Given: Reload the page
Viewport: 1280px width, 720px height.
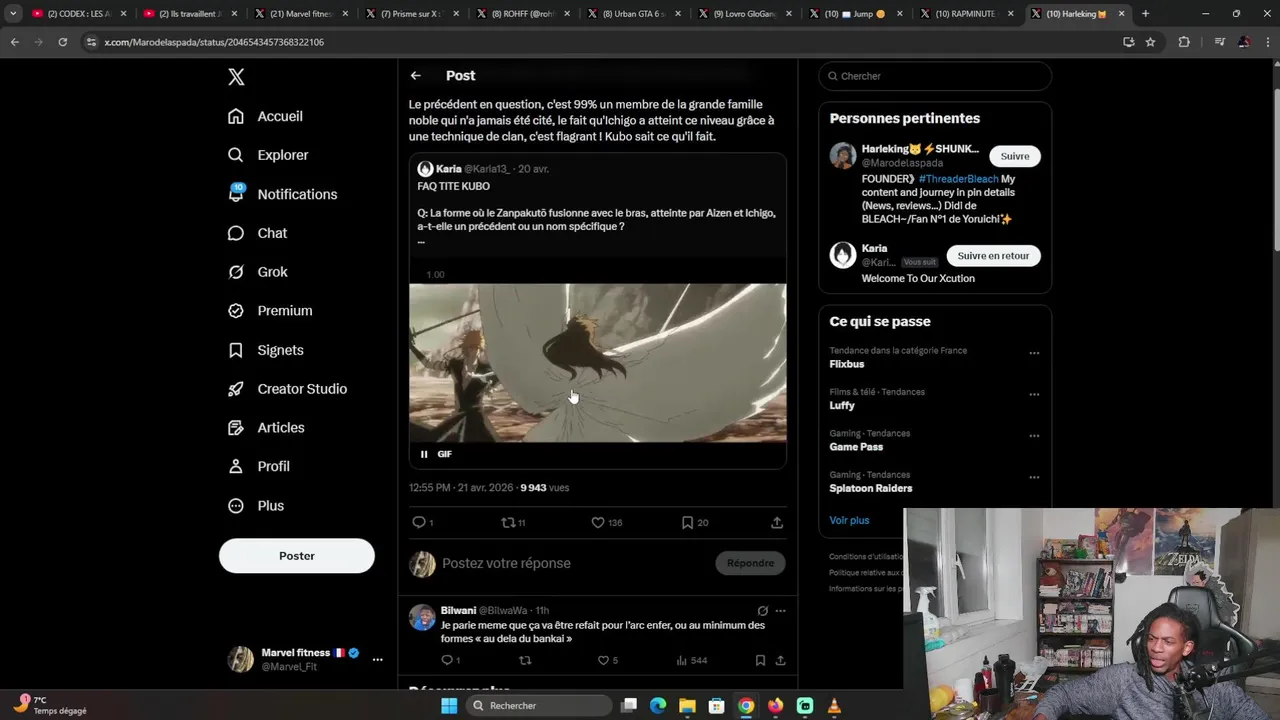Looking at the screenshot, I should point(62,42).
